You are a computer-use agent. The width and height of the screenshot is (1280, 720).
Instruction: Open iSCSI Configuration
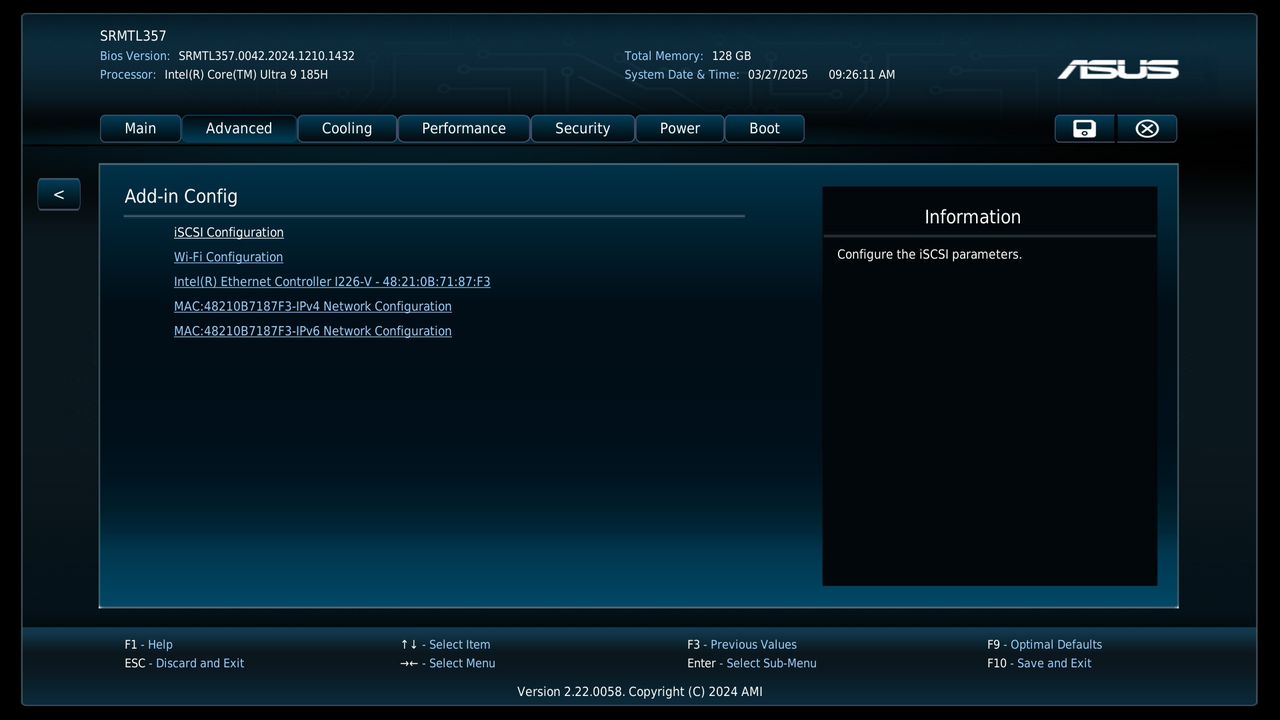(229, 232)
